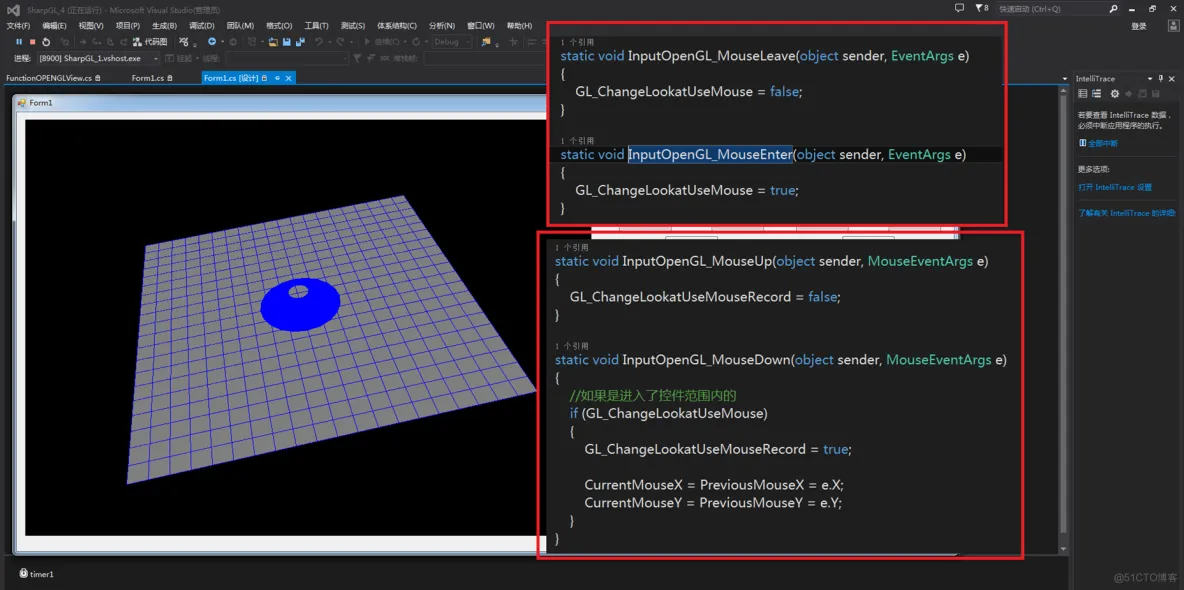Pause debugging with the Break All button

coord(19,42)
